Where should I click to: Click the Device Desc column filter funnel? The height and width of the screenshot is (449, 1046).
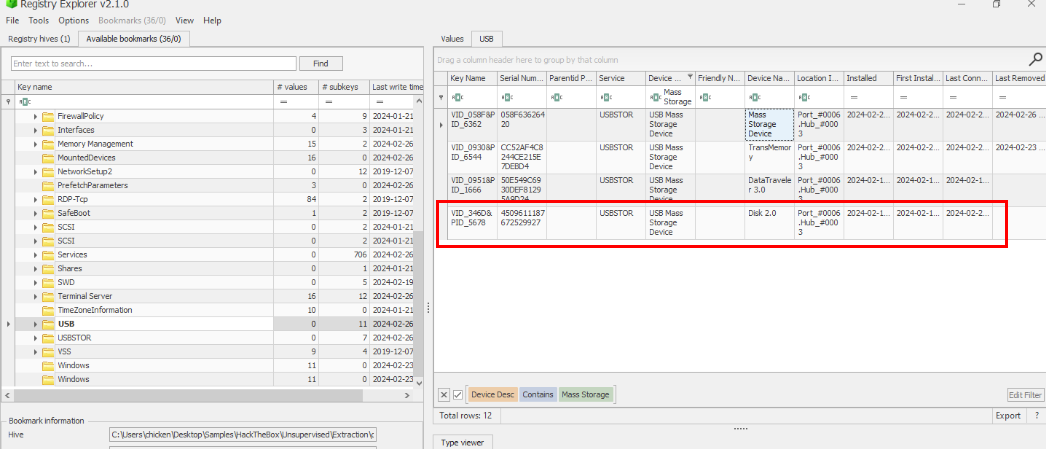pos(688,76)
